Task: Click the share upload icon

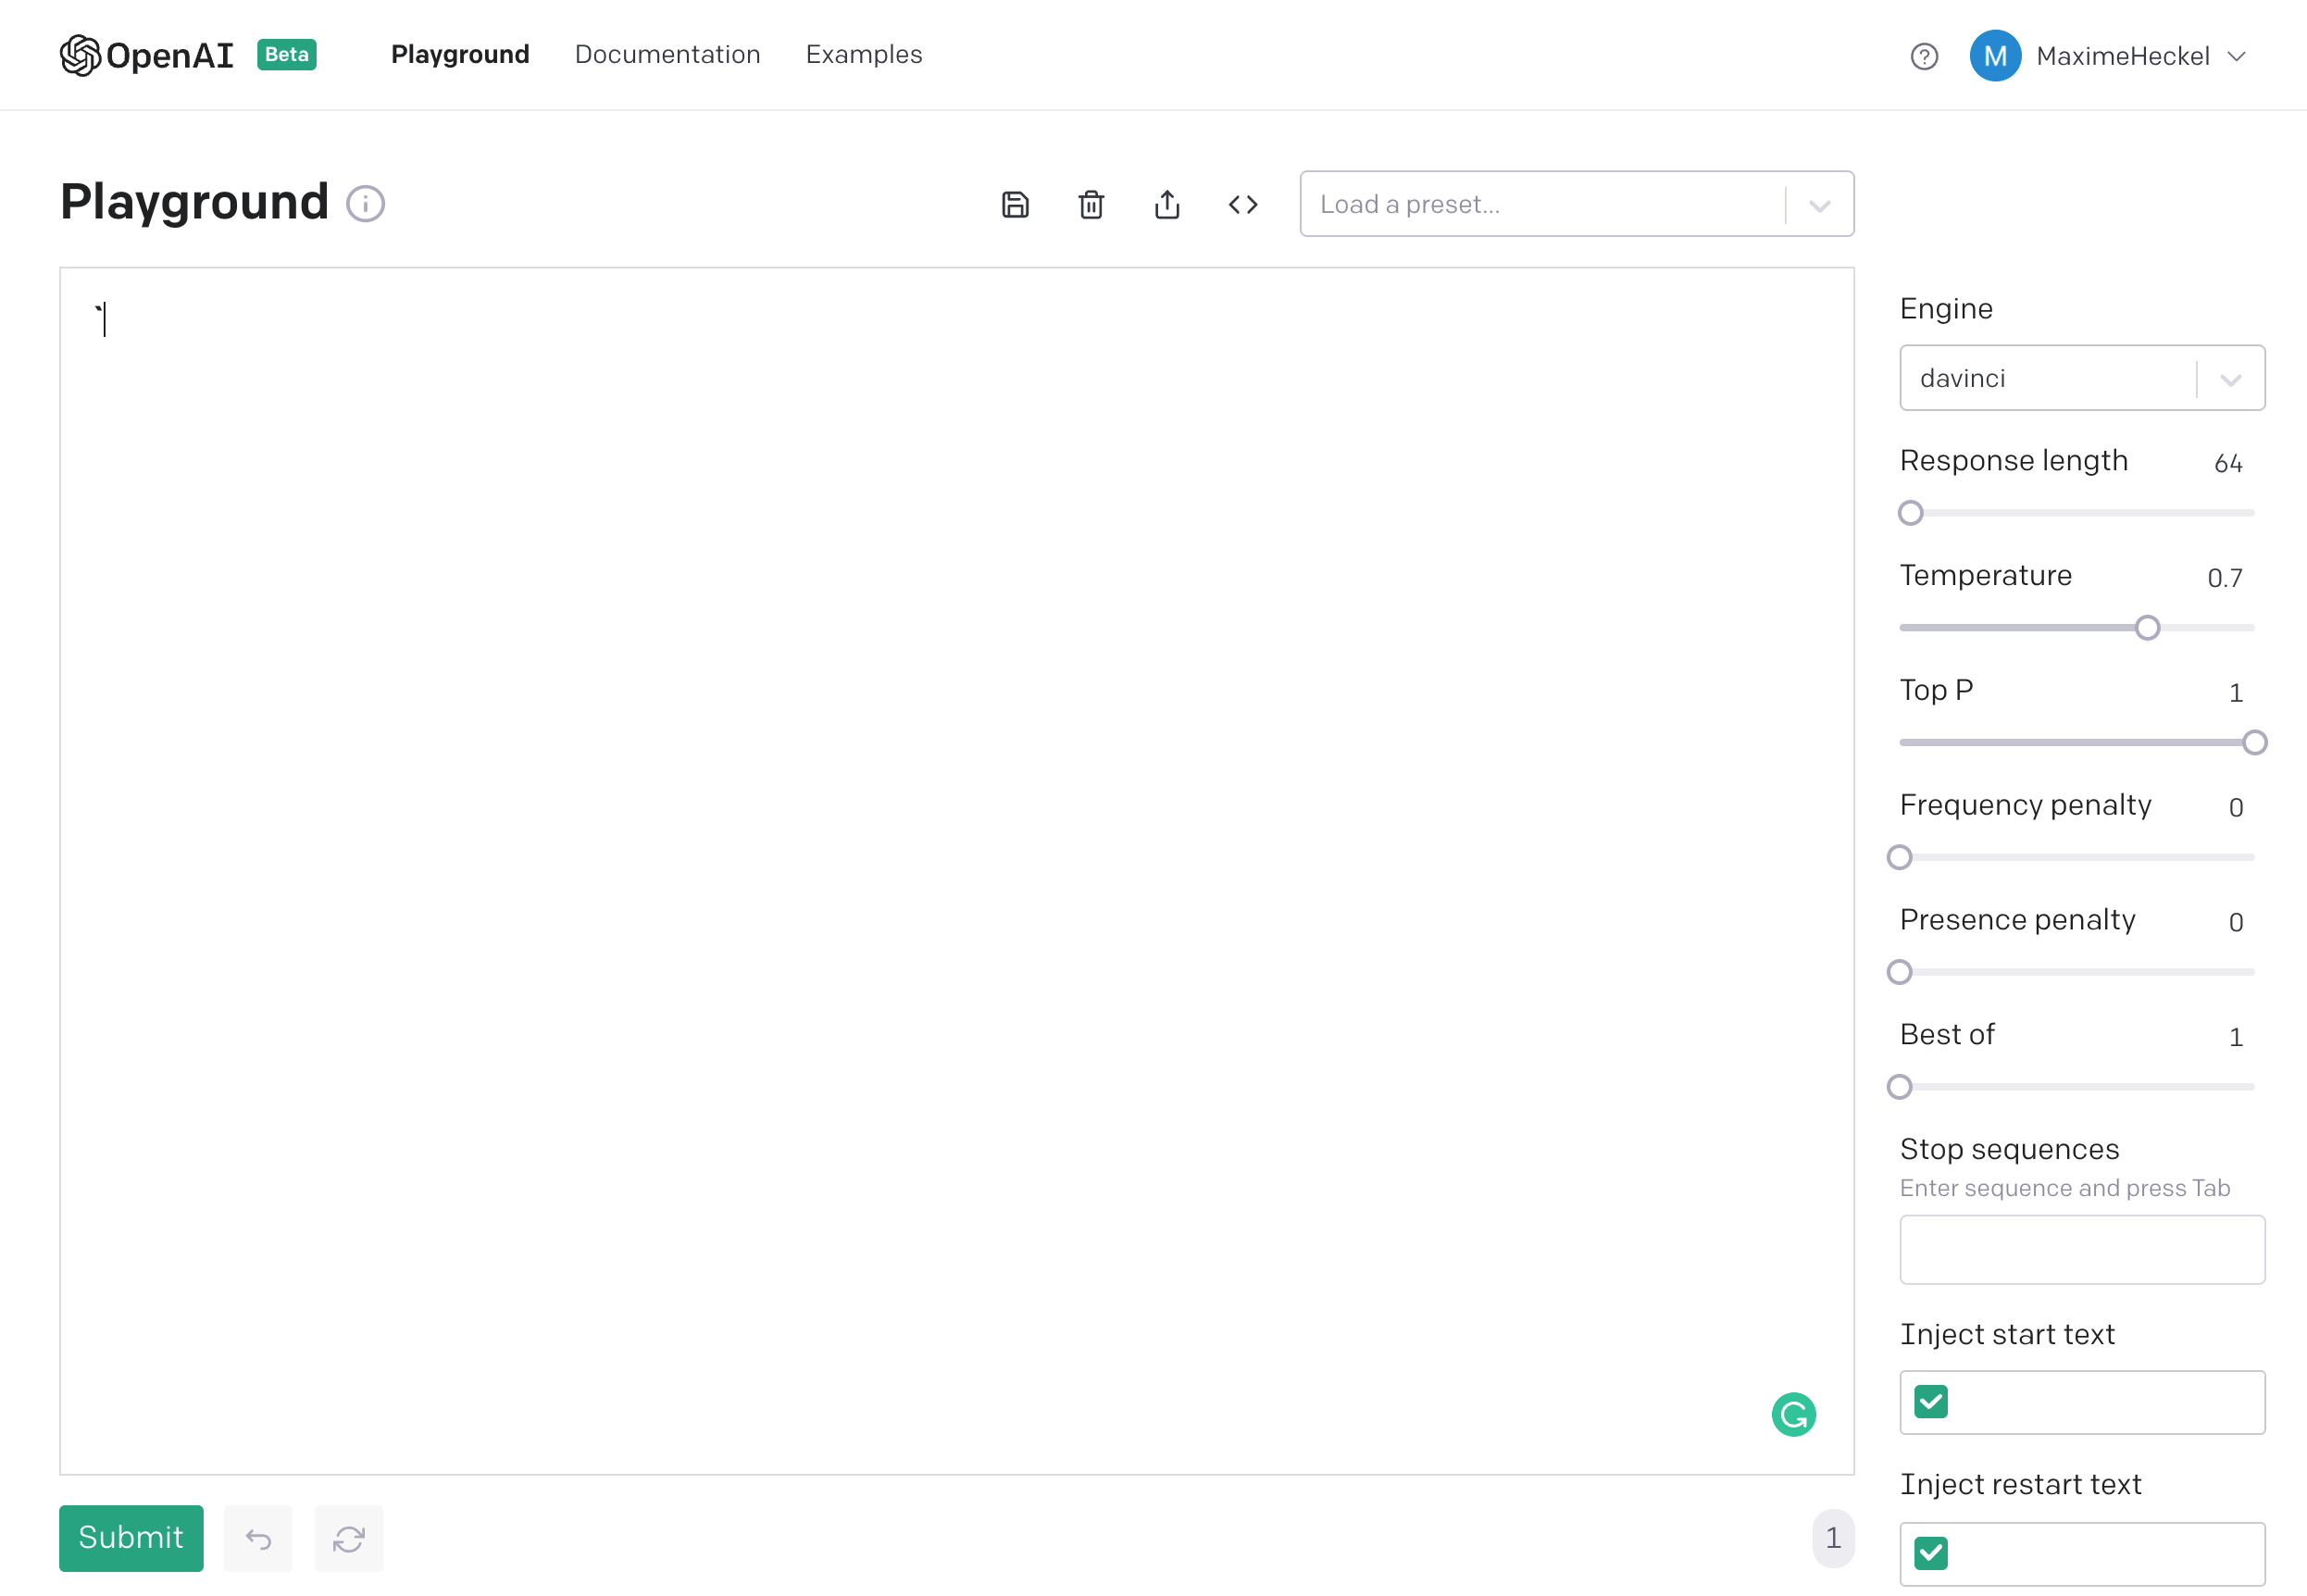Action: [x=1167, y=204]
